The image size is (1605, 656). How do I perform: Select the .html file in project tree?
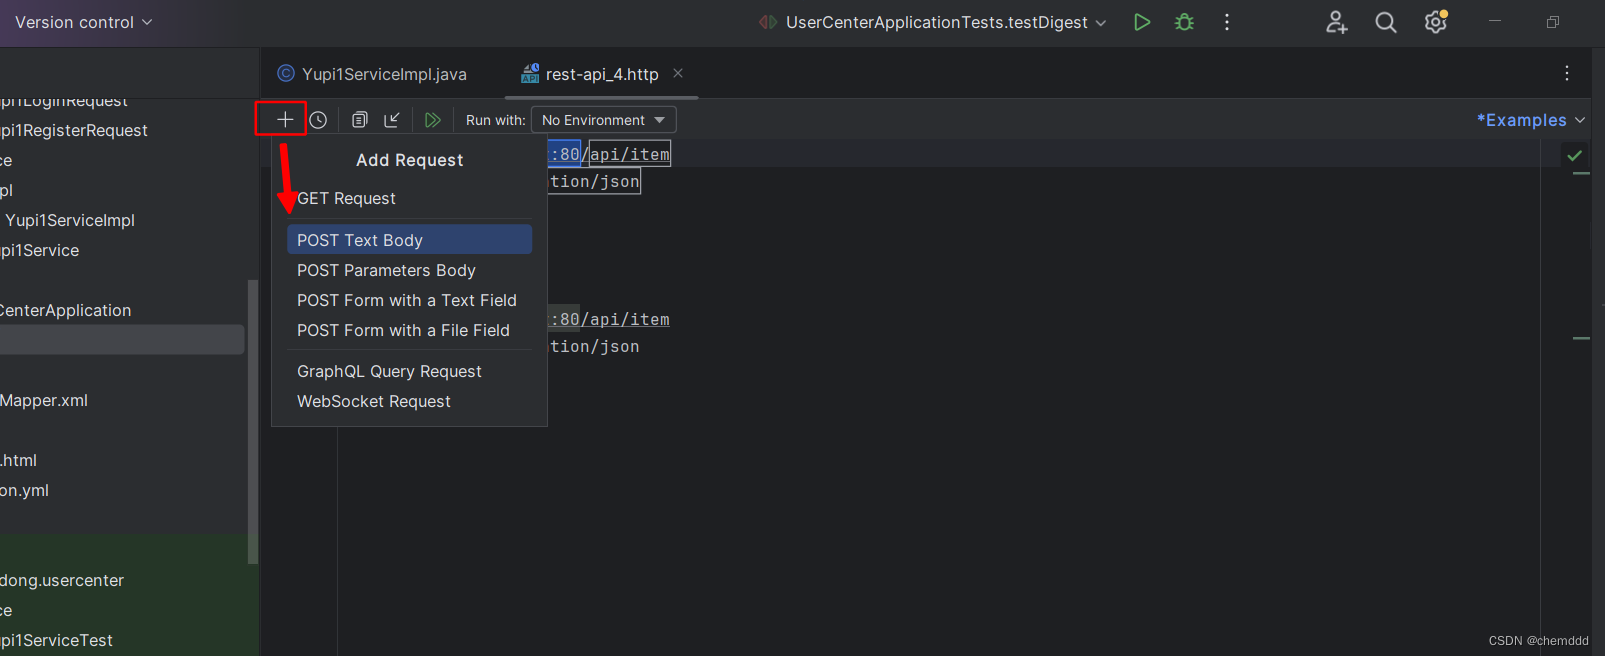click(19, 460)
